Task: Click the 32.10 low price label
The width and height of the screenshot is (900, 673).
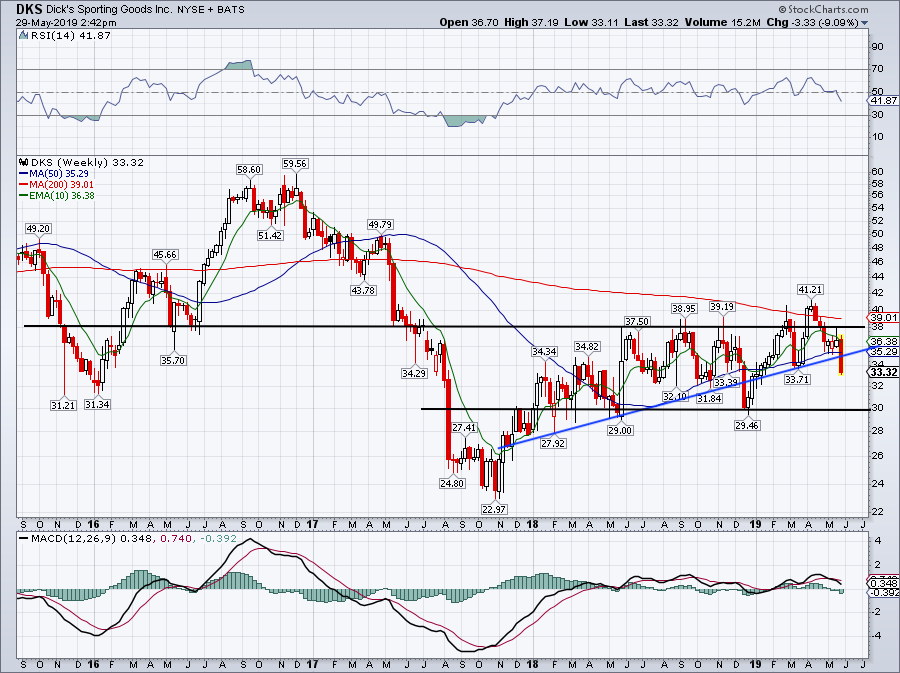Action: pyautogui.click(x=674, y=396)
